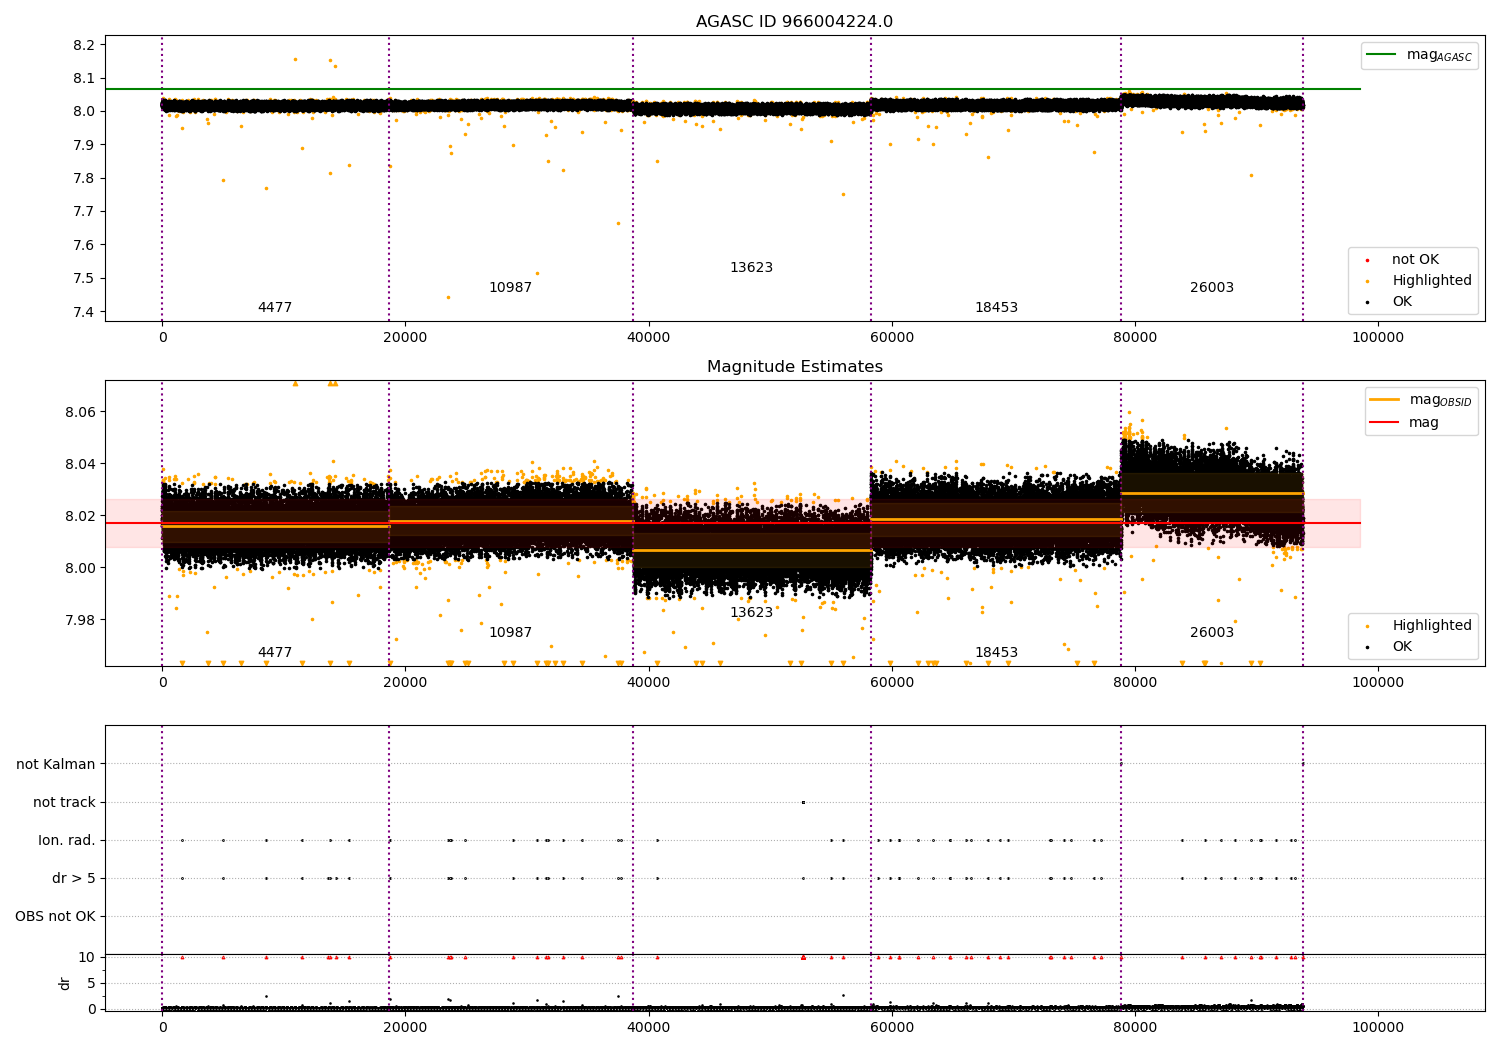Image resolution: width=1500 pixels, height=1050 pixels.
Task: Click the '8.0' y-axis tick in top panel
Action: pos(84,111)
